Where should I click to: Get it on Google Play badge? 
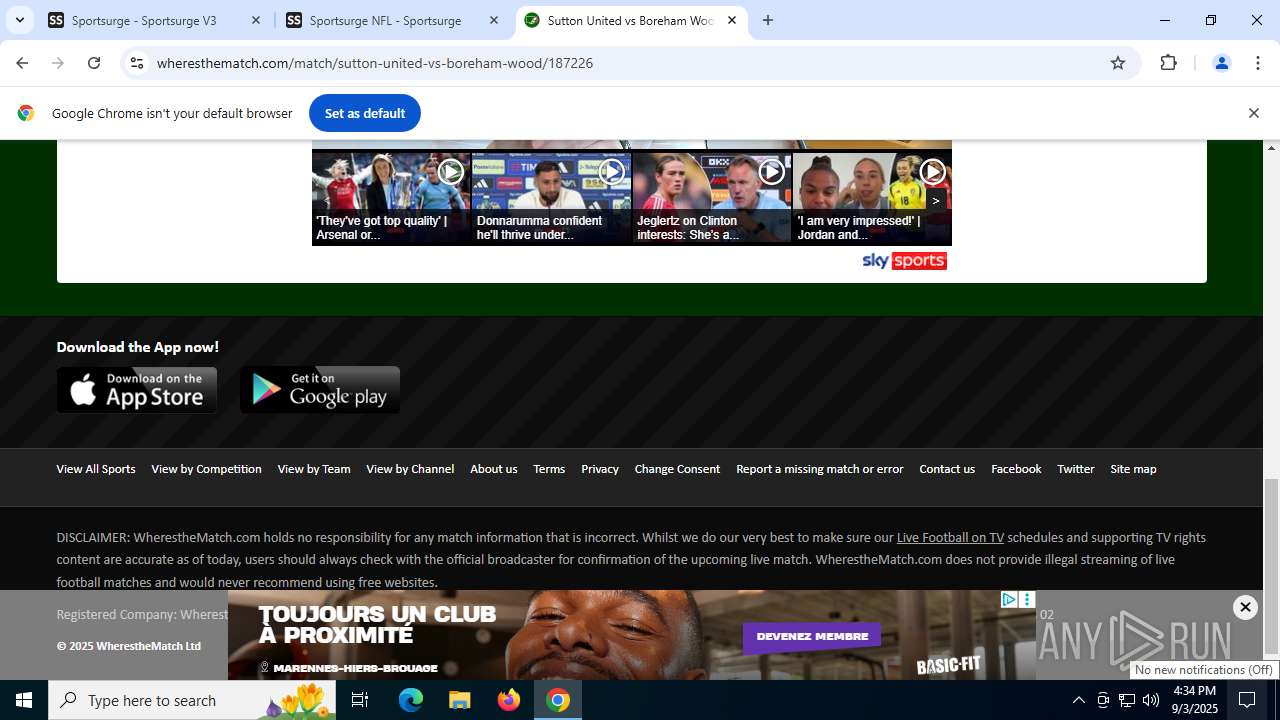pos(320,390)
